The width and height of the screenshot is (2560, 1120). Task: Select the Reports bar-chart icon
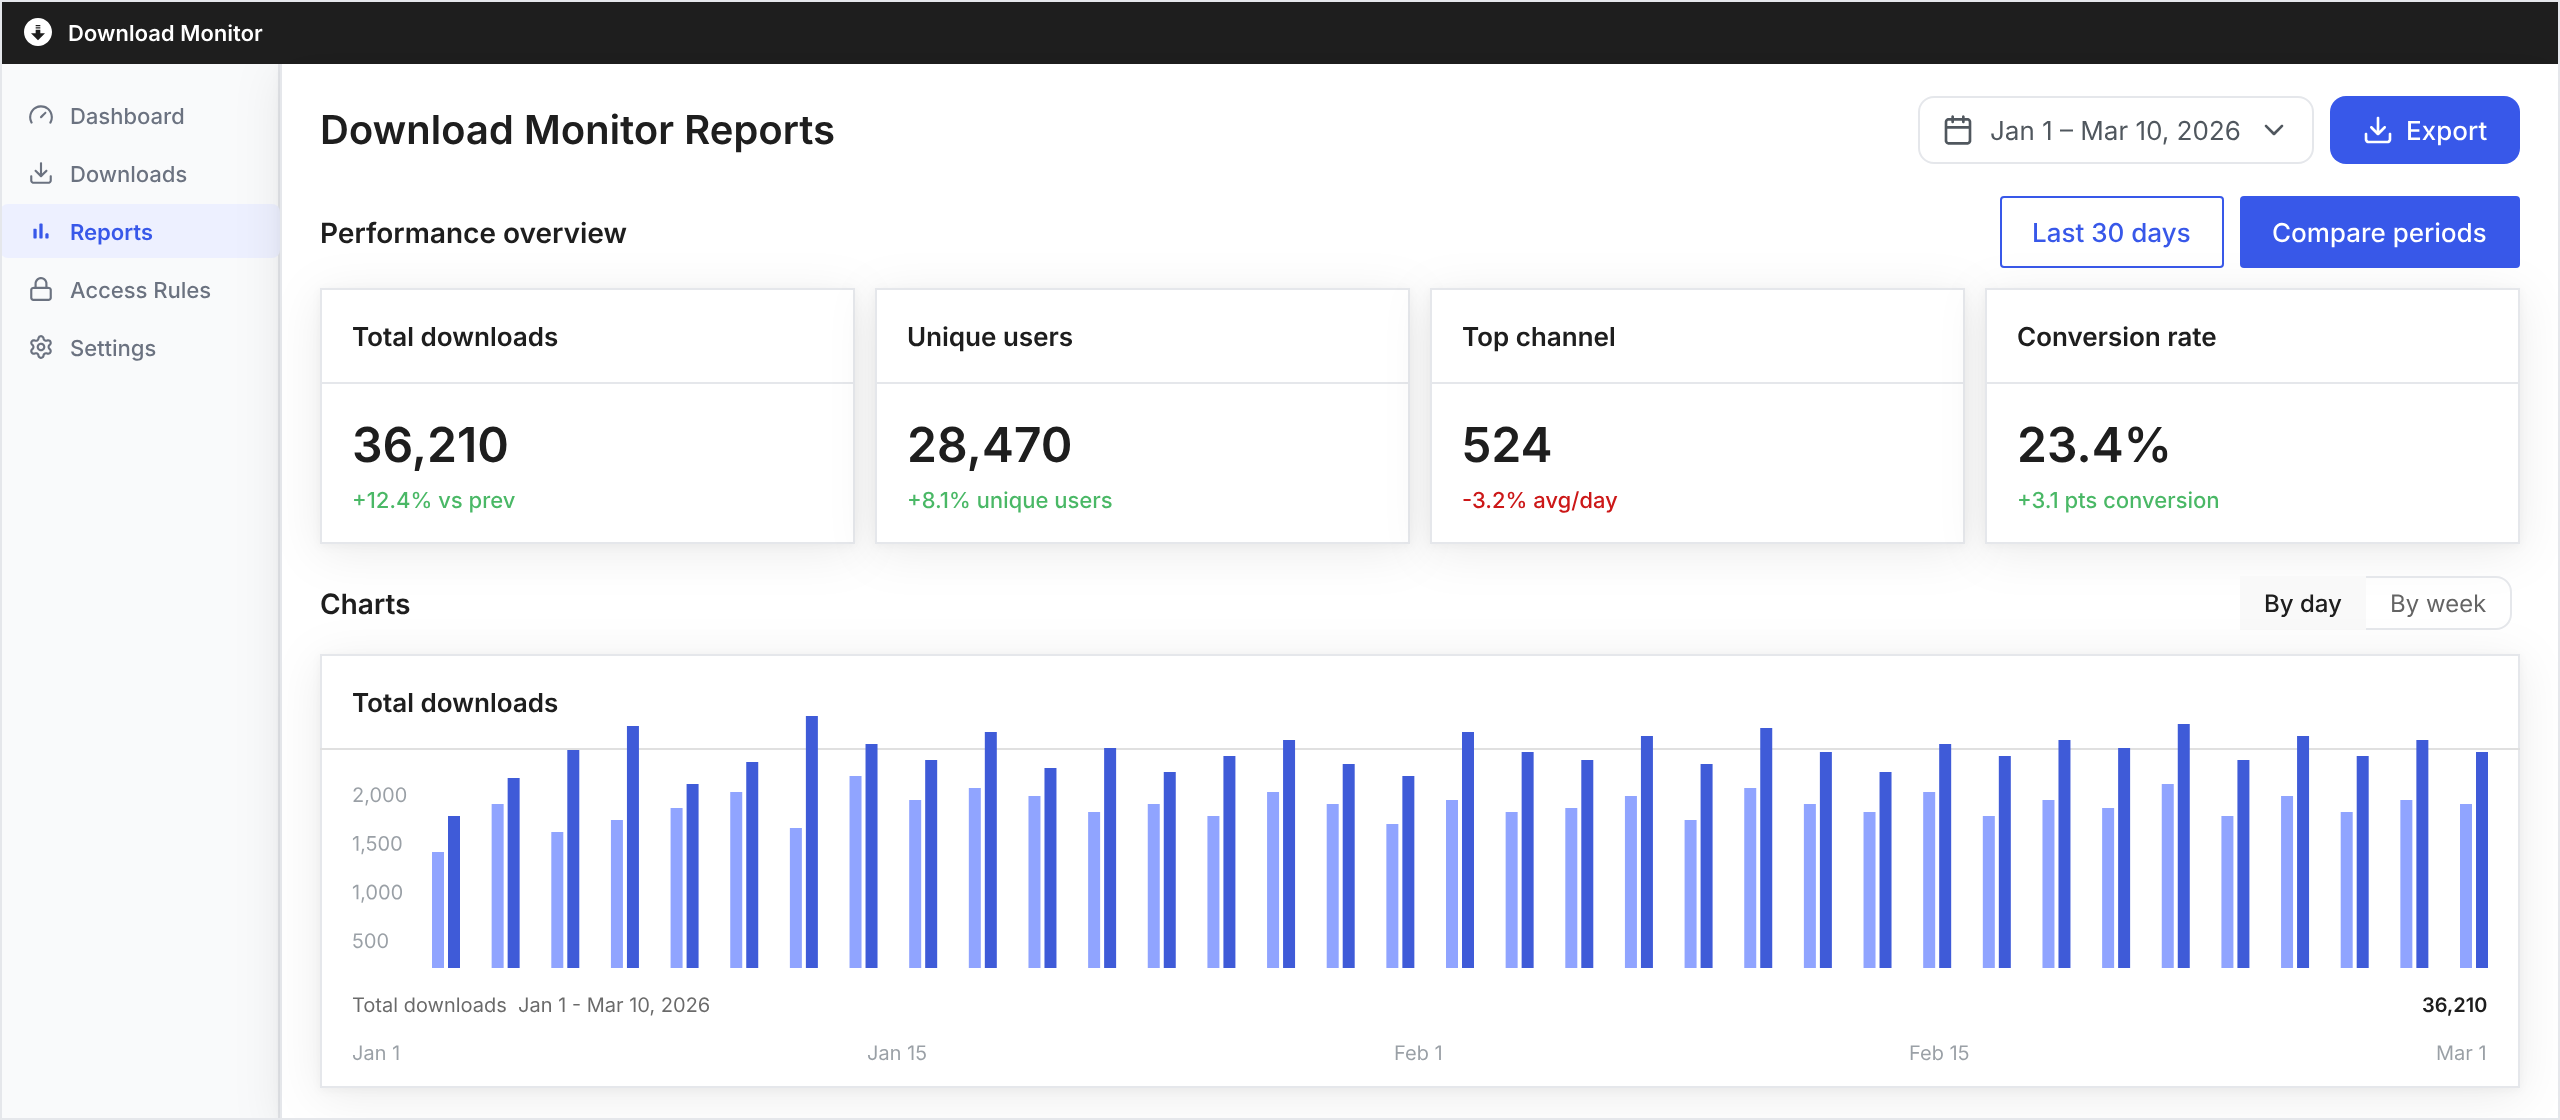point(41,231)
